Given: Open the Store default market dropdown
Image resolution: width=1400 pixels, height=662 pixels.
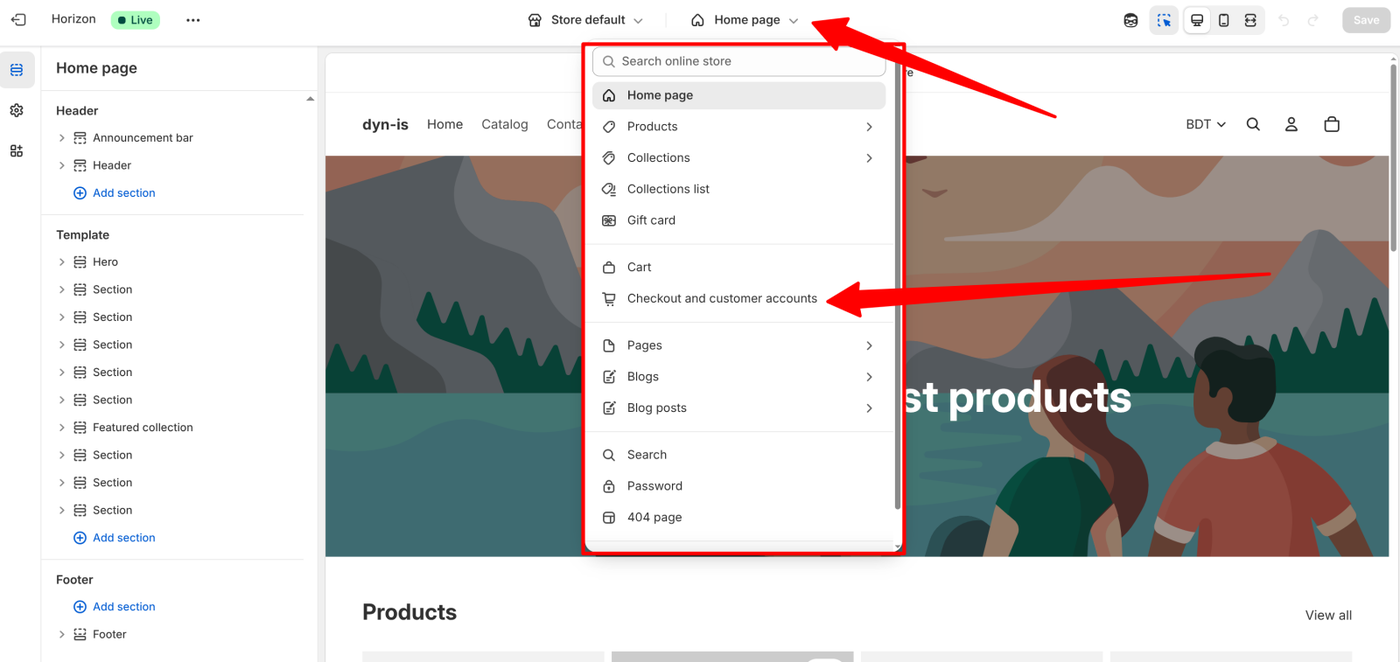Looking at the screenshot, I should [586, 20].
